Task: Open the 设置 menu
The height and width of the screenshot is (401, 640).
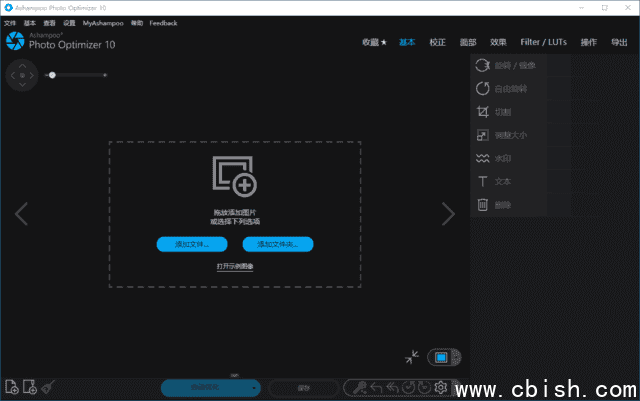Action: pyautogui.click(x=69, y=23)
